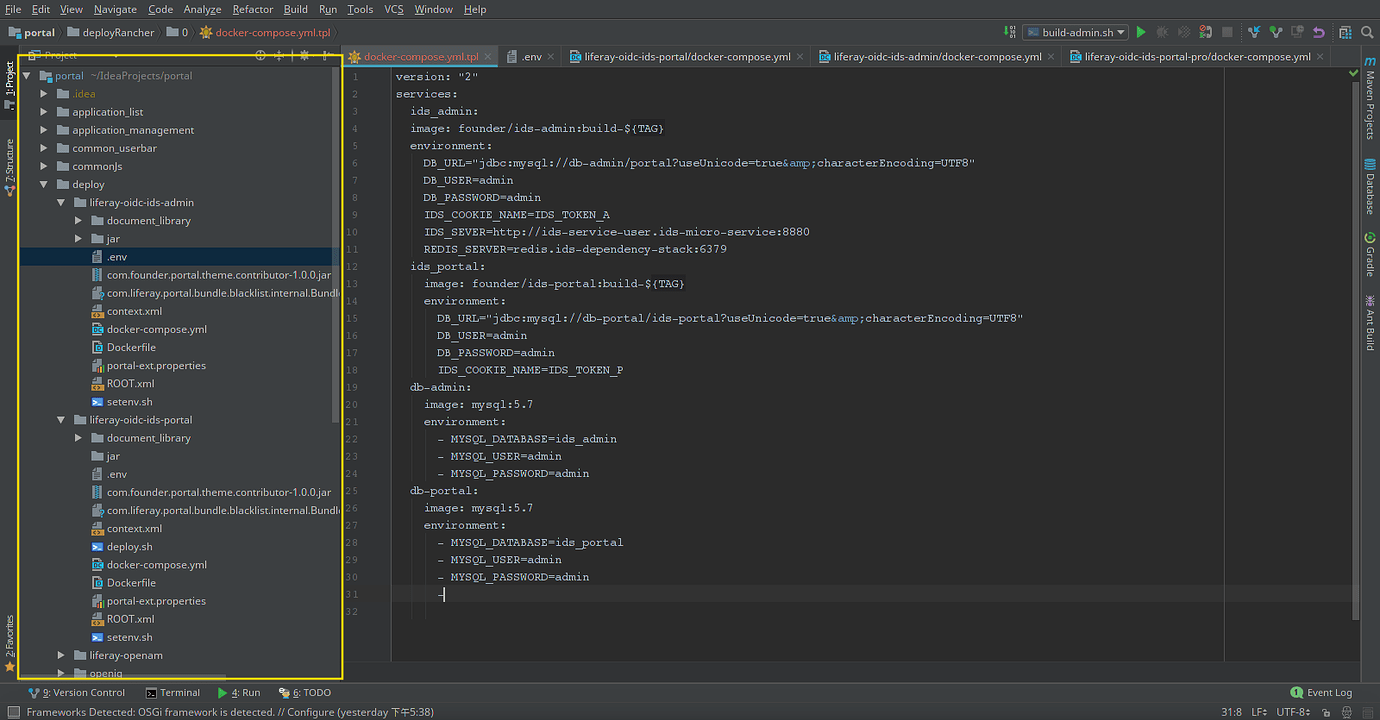Screen dimensions: 1380x720
Task: Open Ant Build side tool window
Action: tap(1369, 323)
